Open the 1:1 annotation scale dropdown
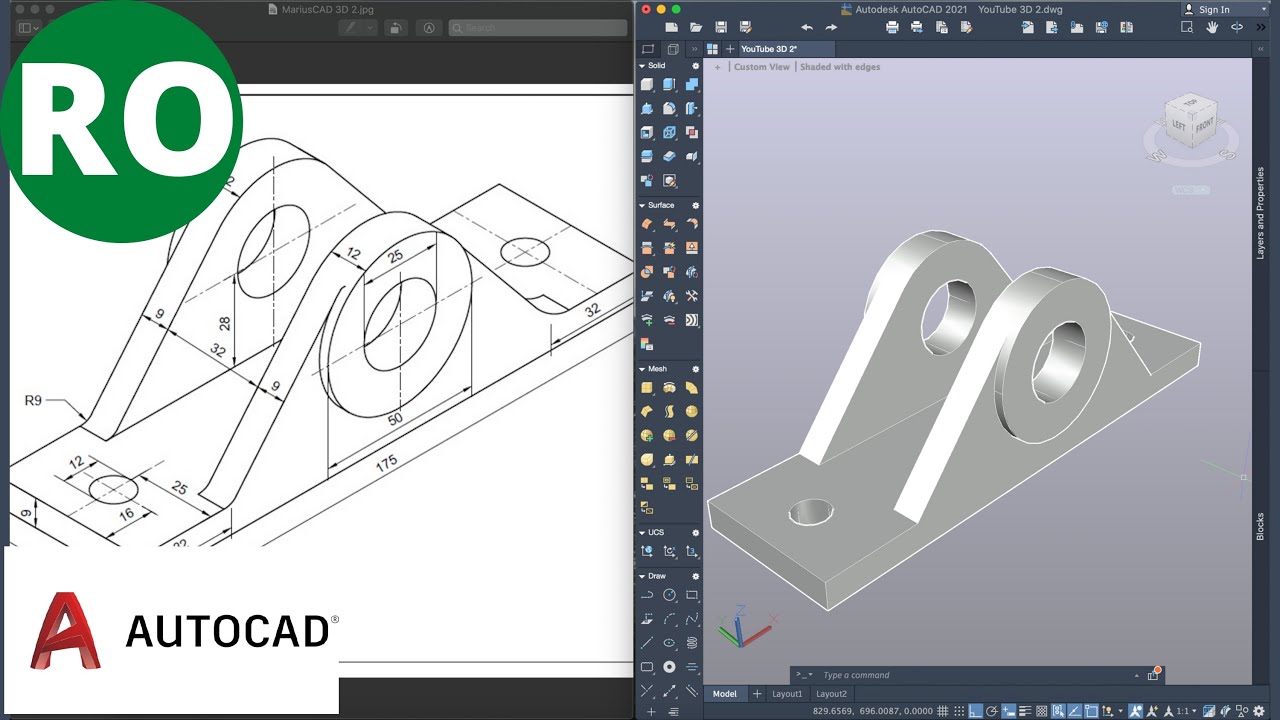The width and height of the screenshot is (1280, 720). [x=1188, y=710]
